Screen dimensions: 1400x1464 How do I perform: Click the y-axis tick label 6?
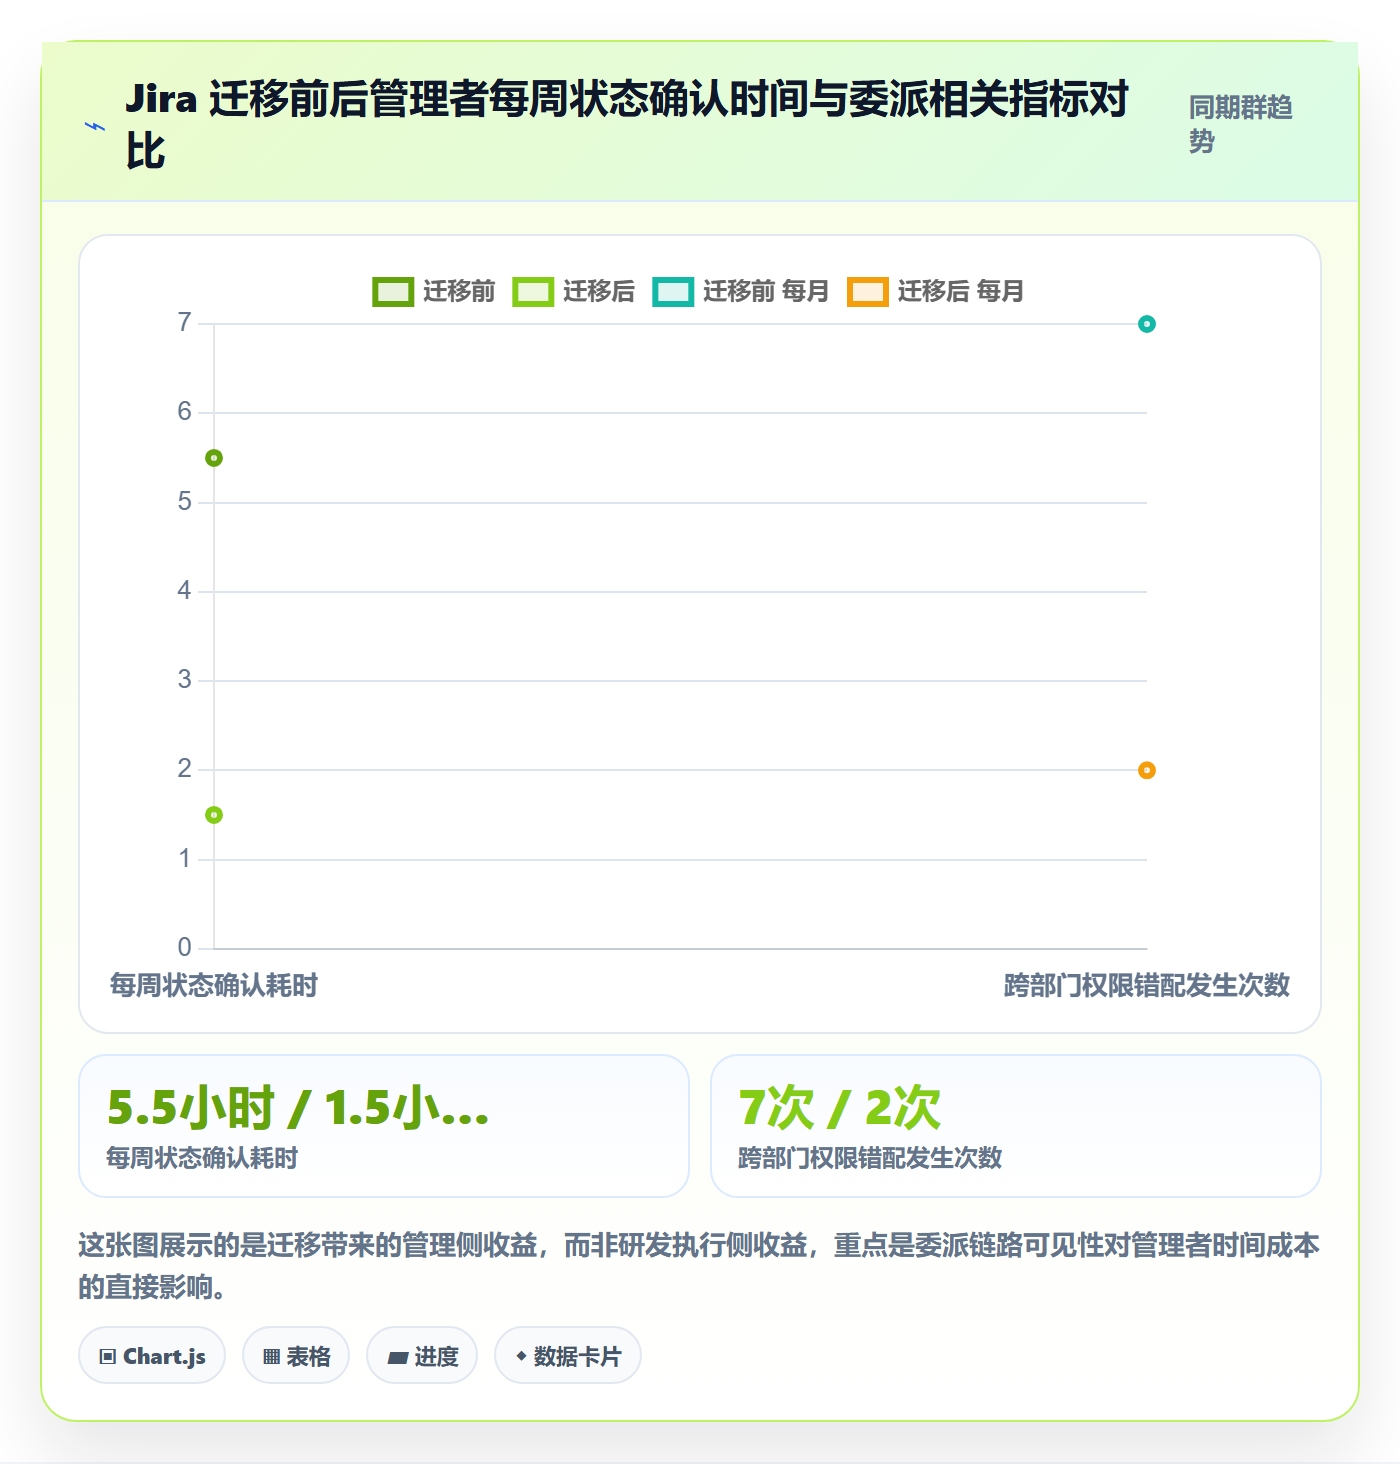pos(185,411)
